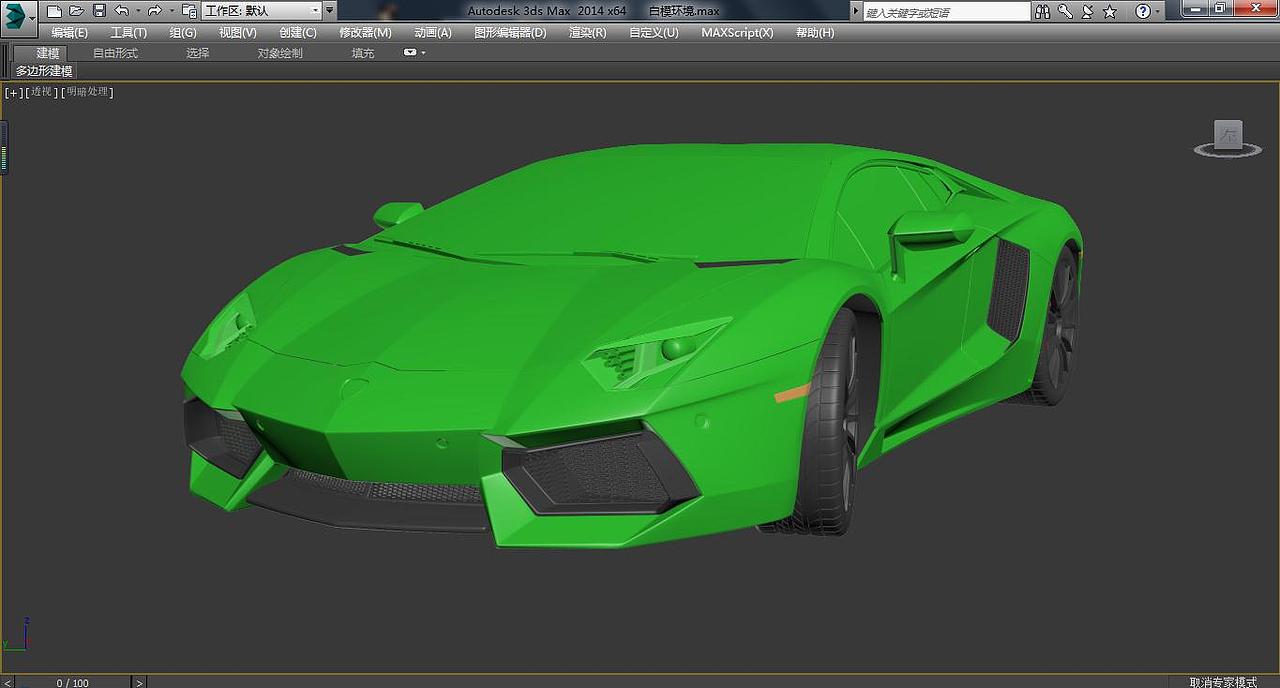
Task: Open the 修改器(M) menu
Action: coord(365,32)
